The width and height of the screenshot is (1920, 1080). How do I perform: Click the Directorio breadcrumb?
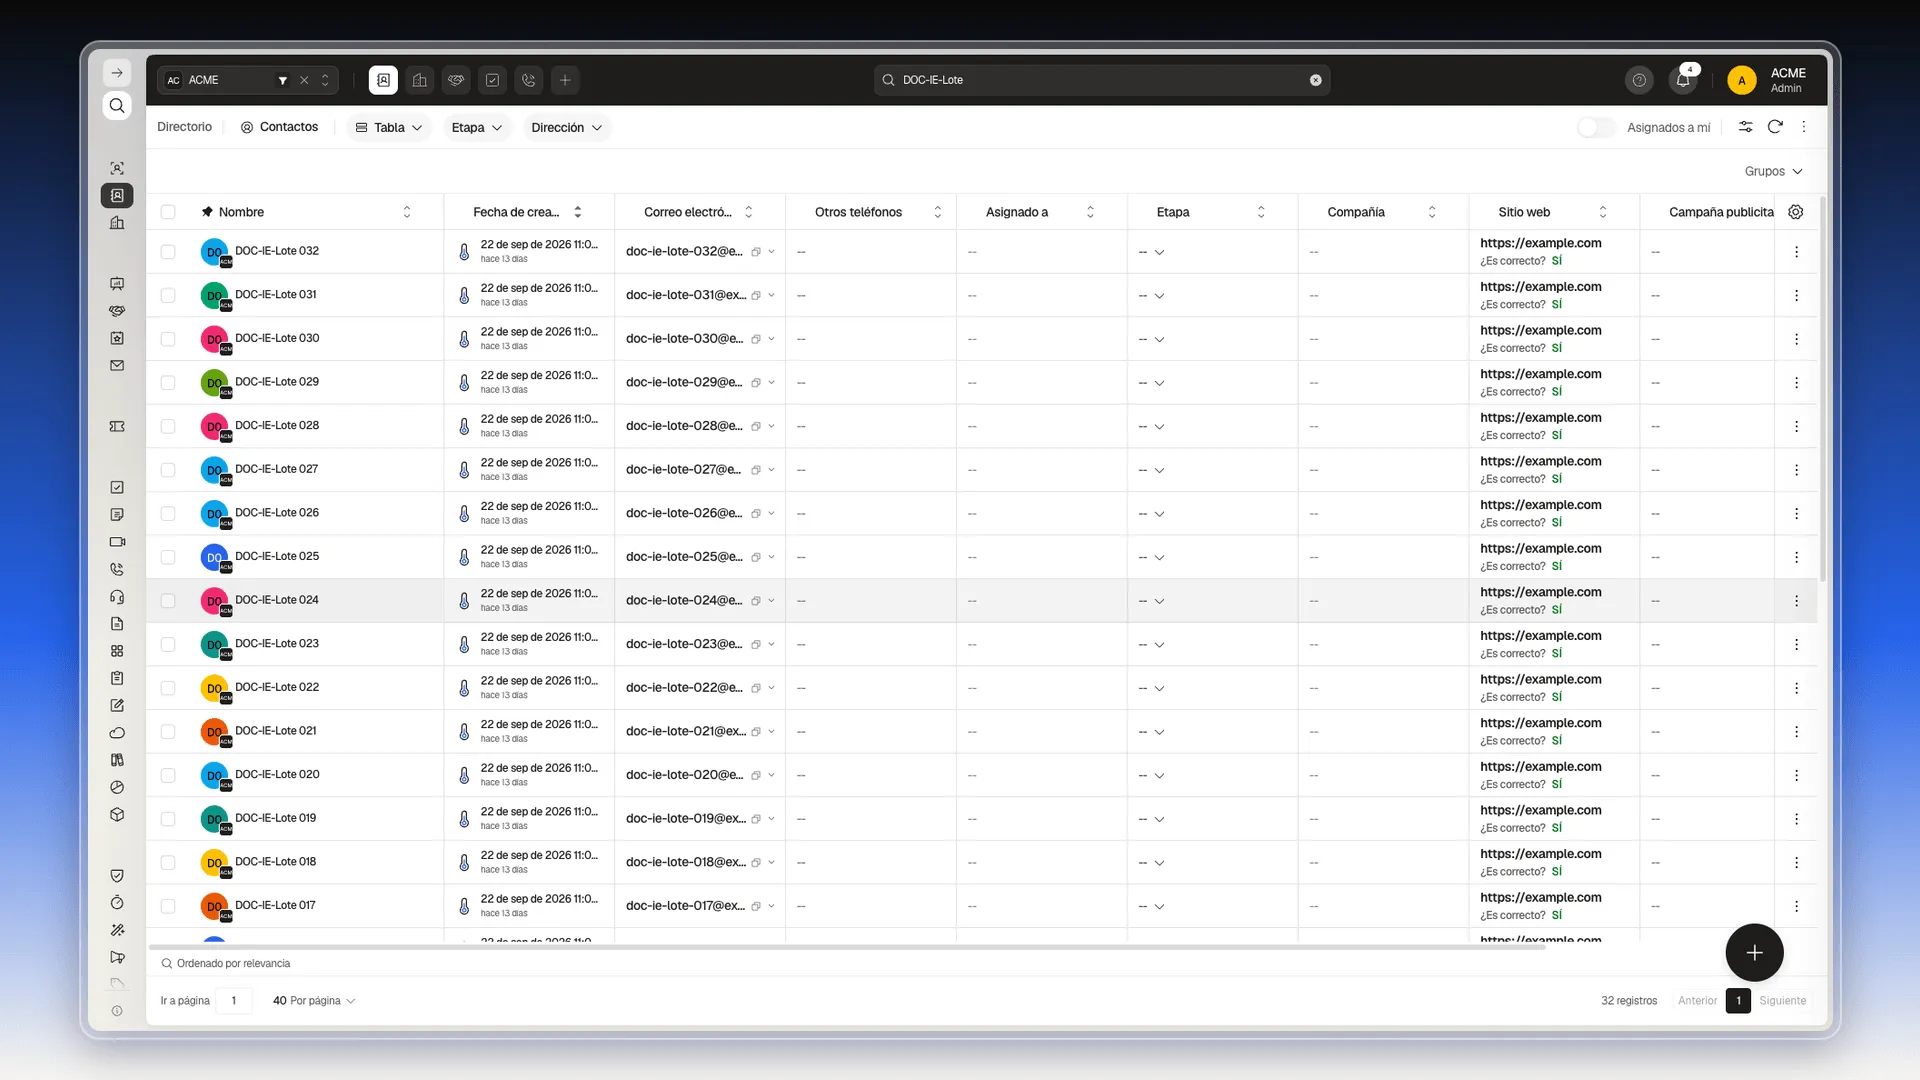[185, 127]
